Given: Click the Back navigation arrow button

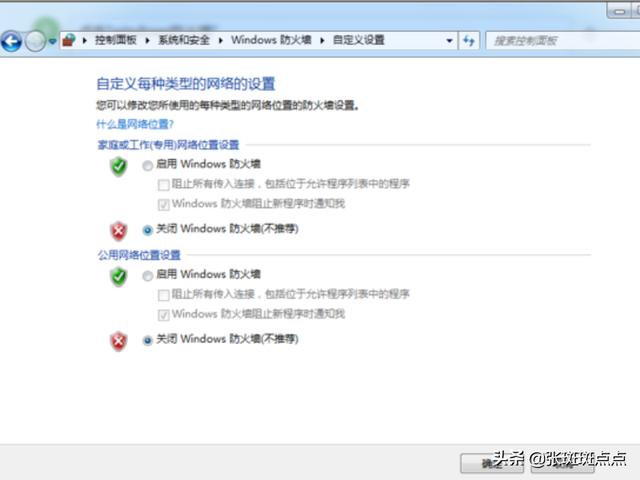Looking at the screenshot, I should point(11,41).
